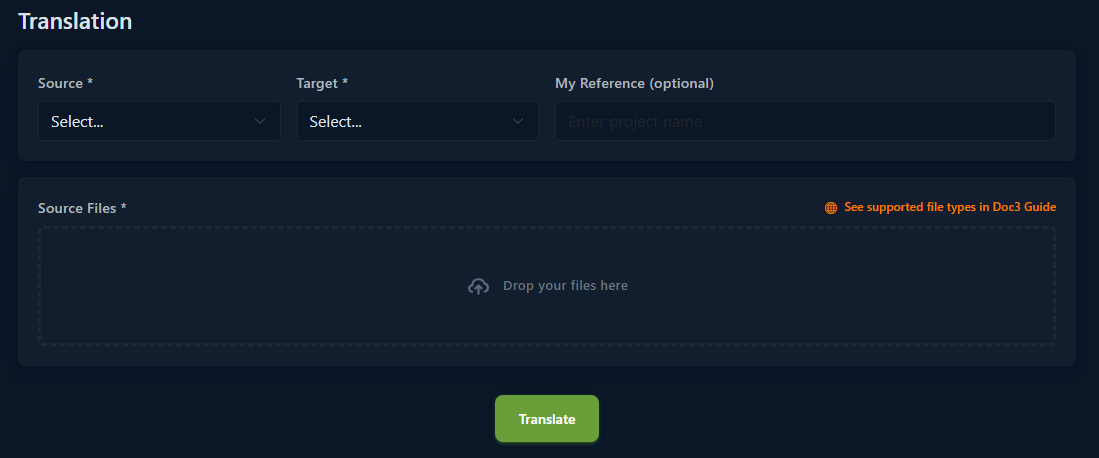Click the 'Target *' field label
Image resolution: width=1099 pixels, height=458 pixels.
click(322, 84)
